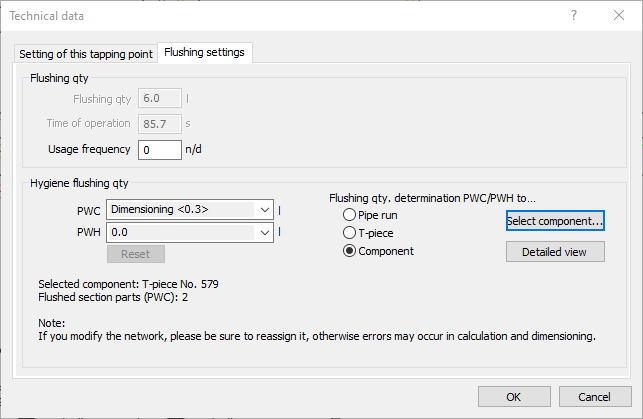The image size is (643, 419).
Task: Click the 'n/d' unit label
Action: click(193, 149)
